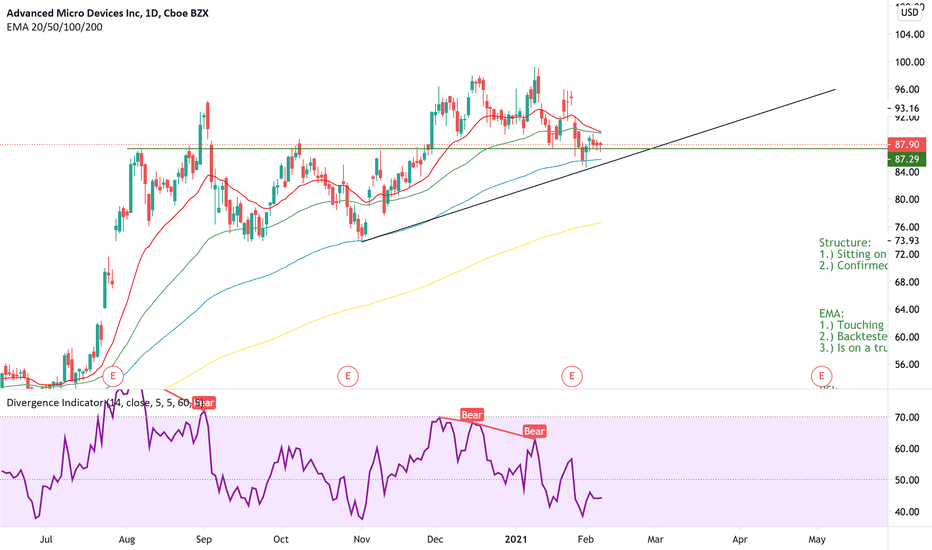Click the May label on time axis
Screen dimensions: 932x550
coord(817,539)
